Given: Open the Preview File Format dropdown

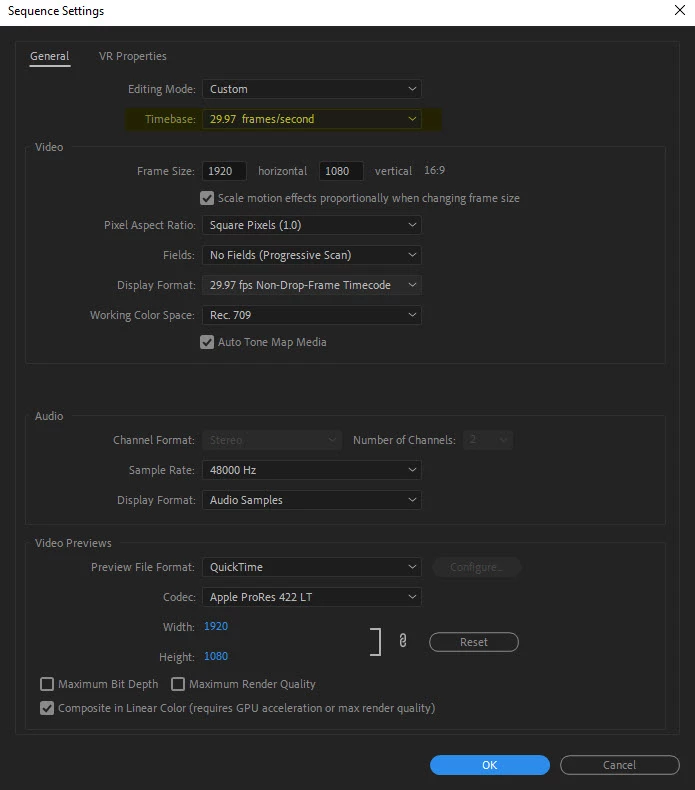Looking at the screenshot, I should (312, 567).
